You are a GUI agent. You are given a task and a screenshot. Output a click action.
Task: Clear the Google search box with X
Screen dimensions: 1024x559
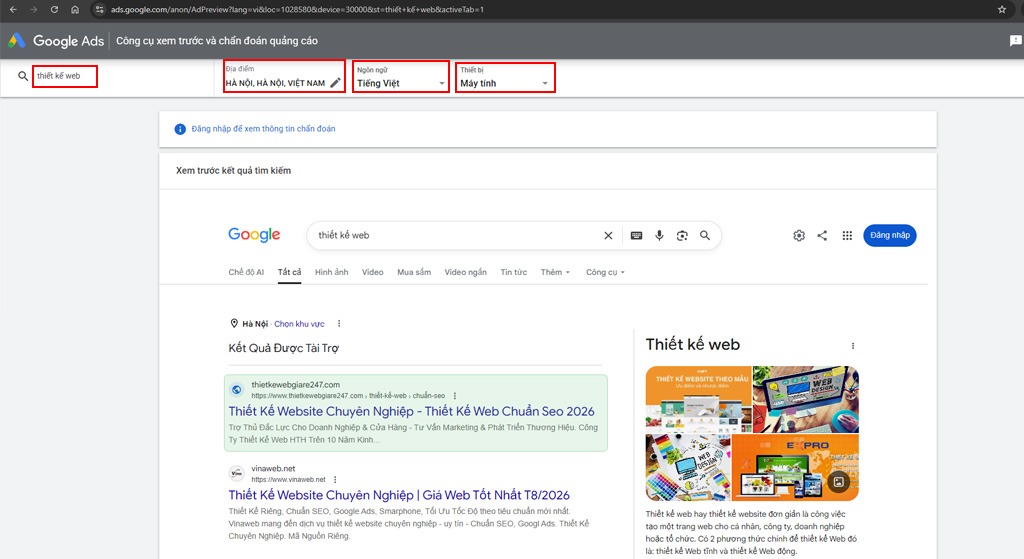point(608,236)
